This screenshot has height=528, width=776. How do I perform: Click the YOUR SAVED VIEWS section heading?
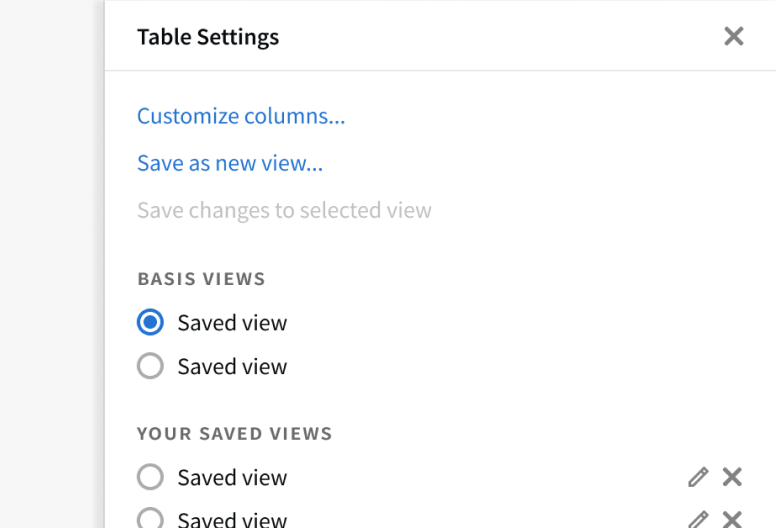234,434
